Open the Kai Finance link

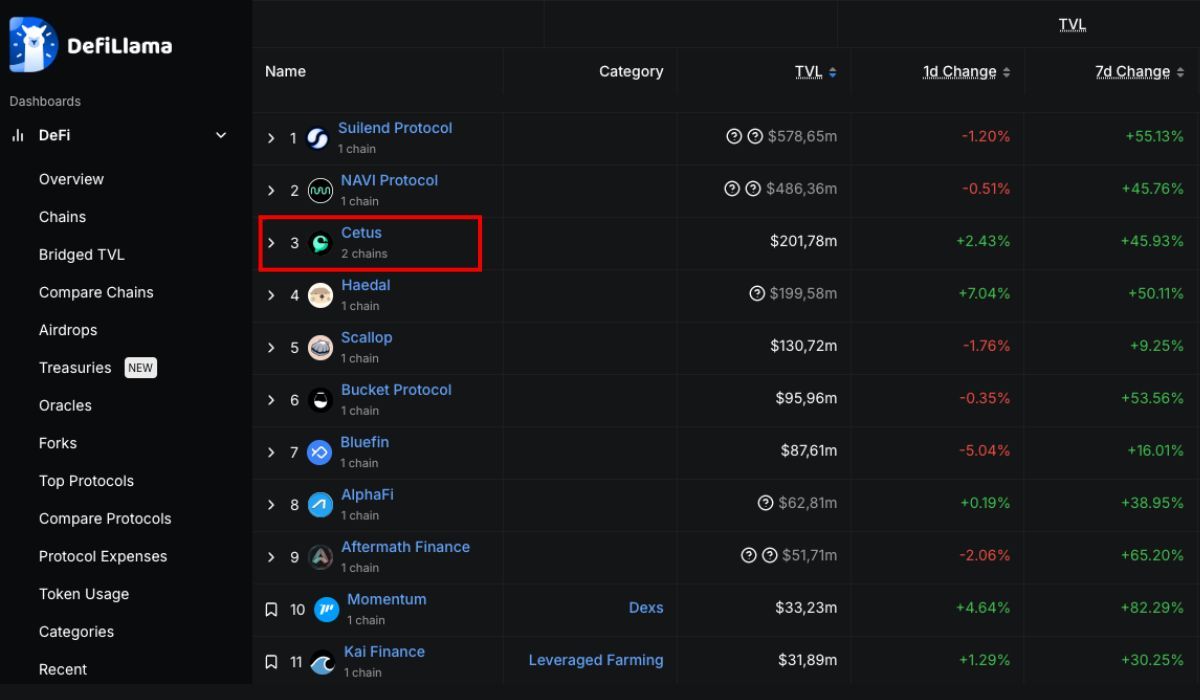coord(384,652)
